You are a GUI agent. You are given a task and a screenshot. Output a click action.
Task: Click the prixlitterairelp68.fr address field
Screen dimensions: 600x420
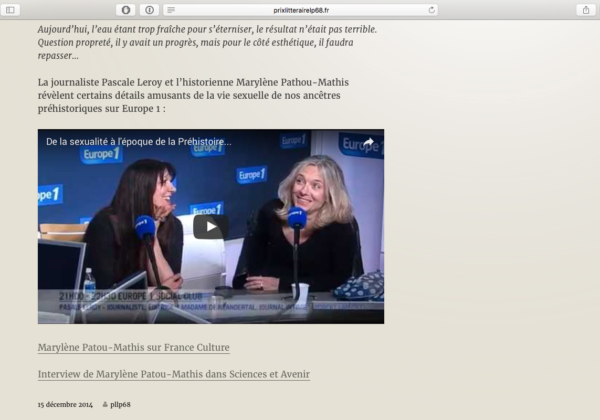click(x=301, y=10)
